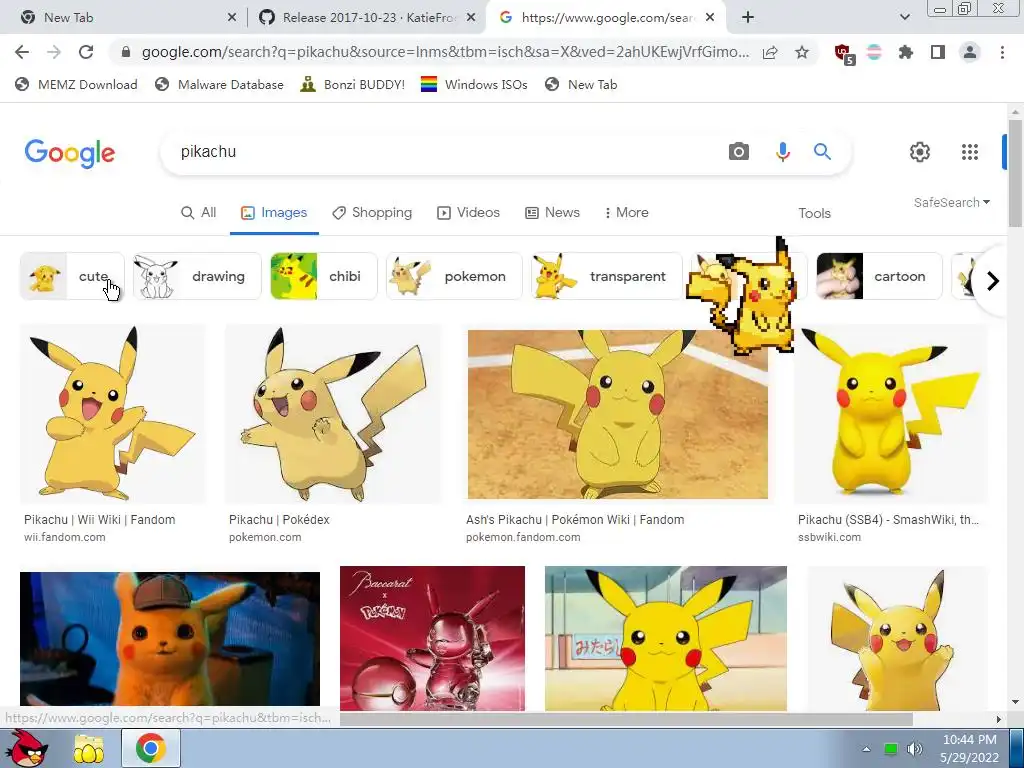Filter by drawing suggestion chip
The height and width of the screenshot is (768, 1024).
coord(197,276)
